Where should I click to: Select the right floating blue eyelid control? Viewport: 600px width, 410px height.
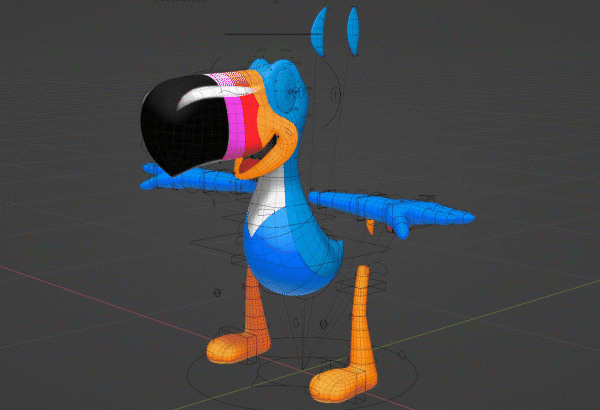pyautogui.click(x=353, y=31)
